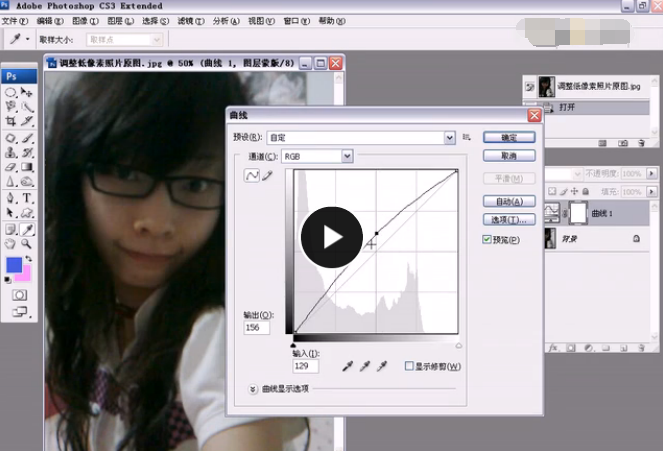Open the 图层 (Layer) menu
The image size is (663, 474).
121,21
